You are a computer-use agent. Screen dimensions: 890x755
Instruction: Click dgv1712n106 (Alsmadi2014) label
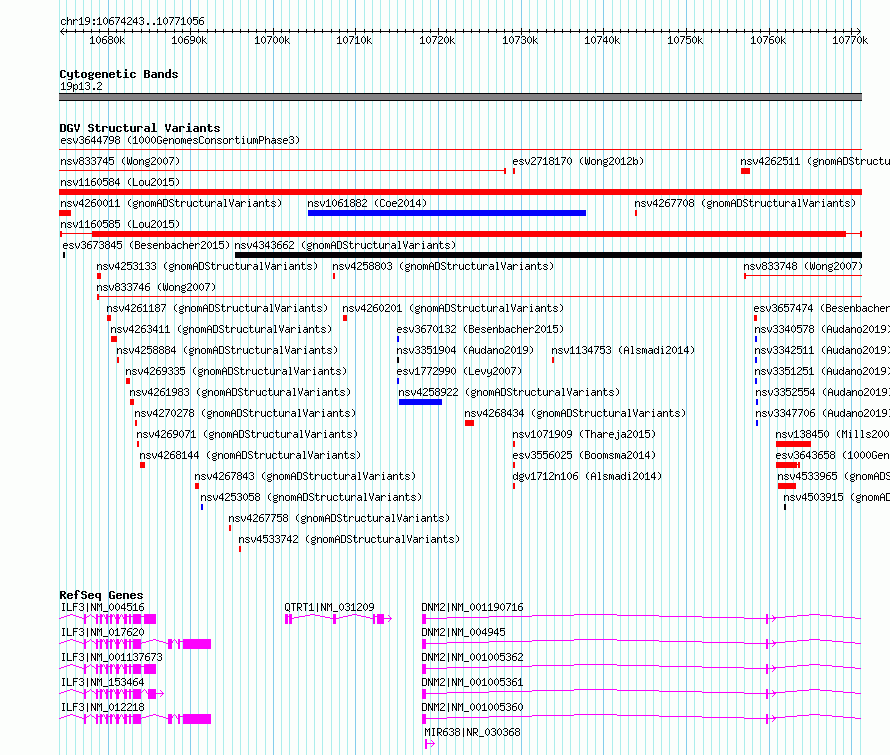point(587,476)
